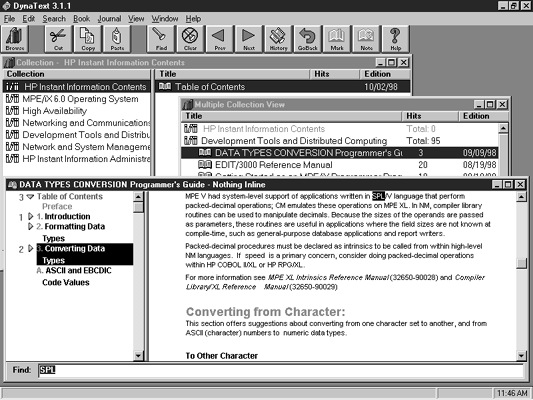The image size is (533, 400).
Task: Click the document pane scrollbar thumb
Action: pos(521,263)
